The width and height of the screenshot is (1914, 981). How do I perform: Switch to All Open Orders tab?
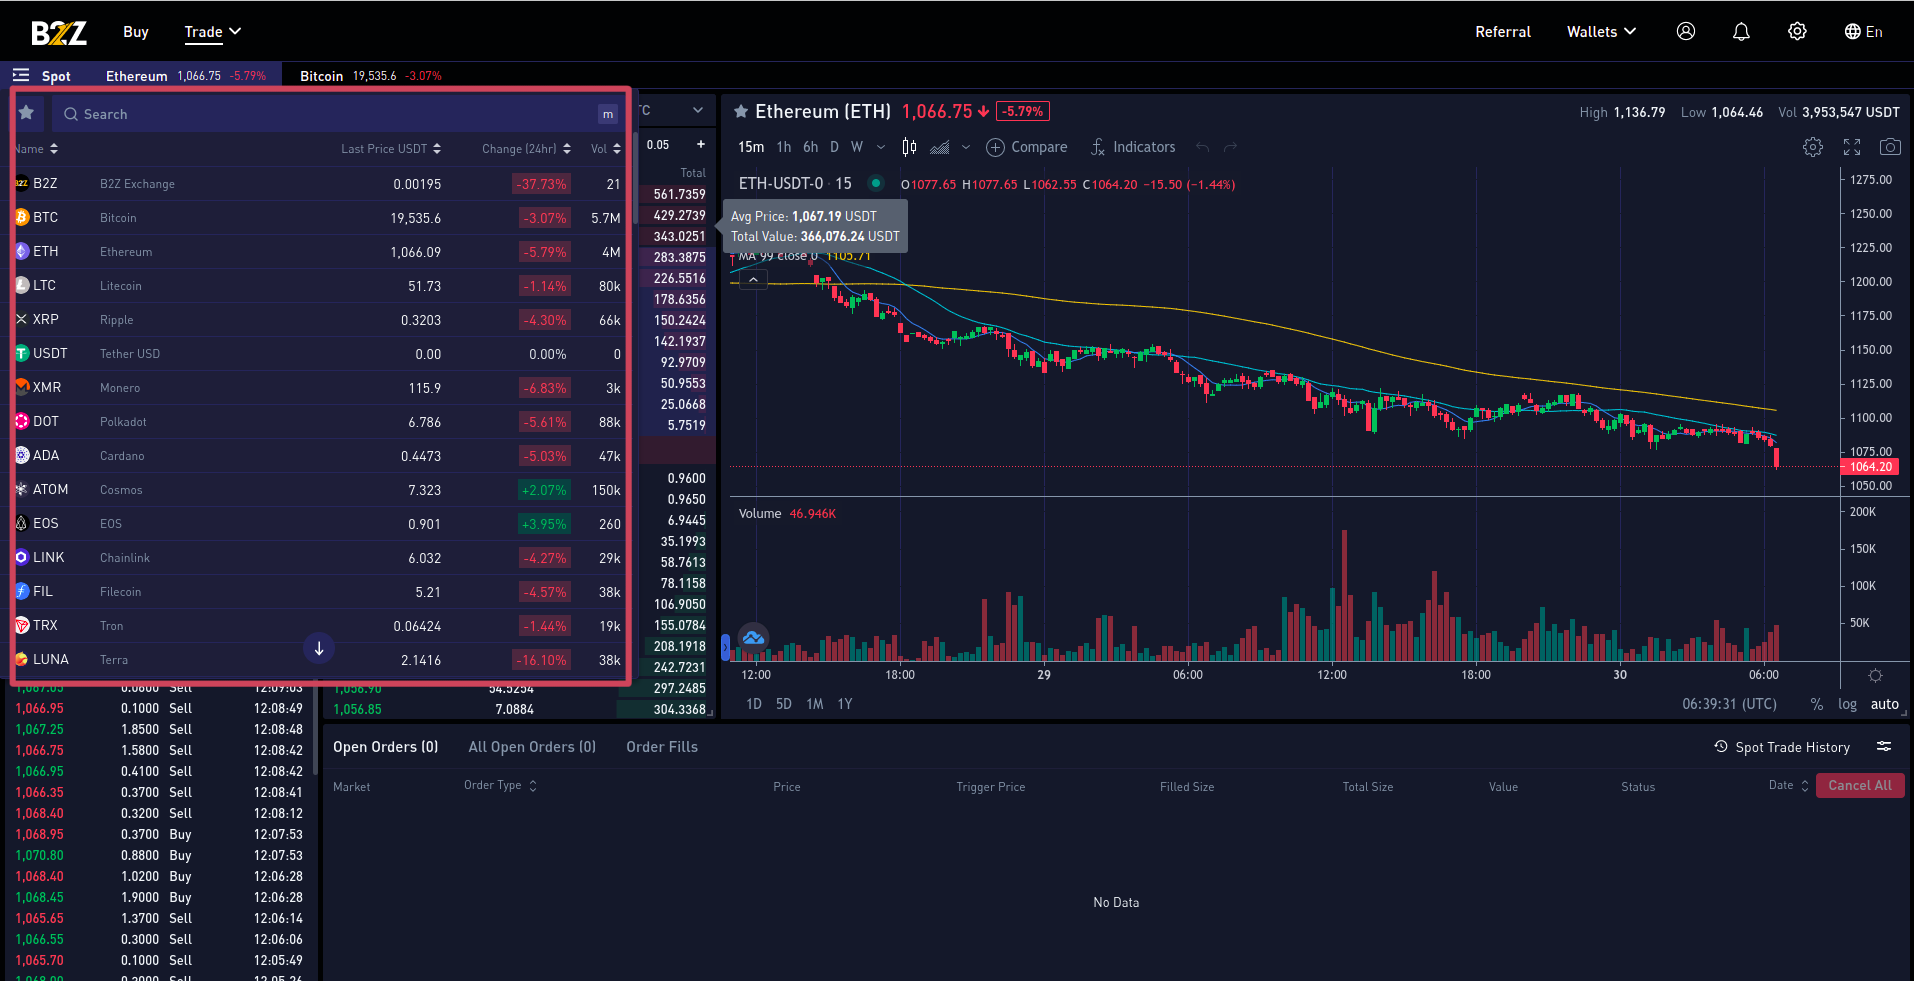coord(532,747)
